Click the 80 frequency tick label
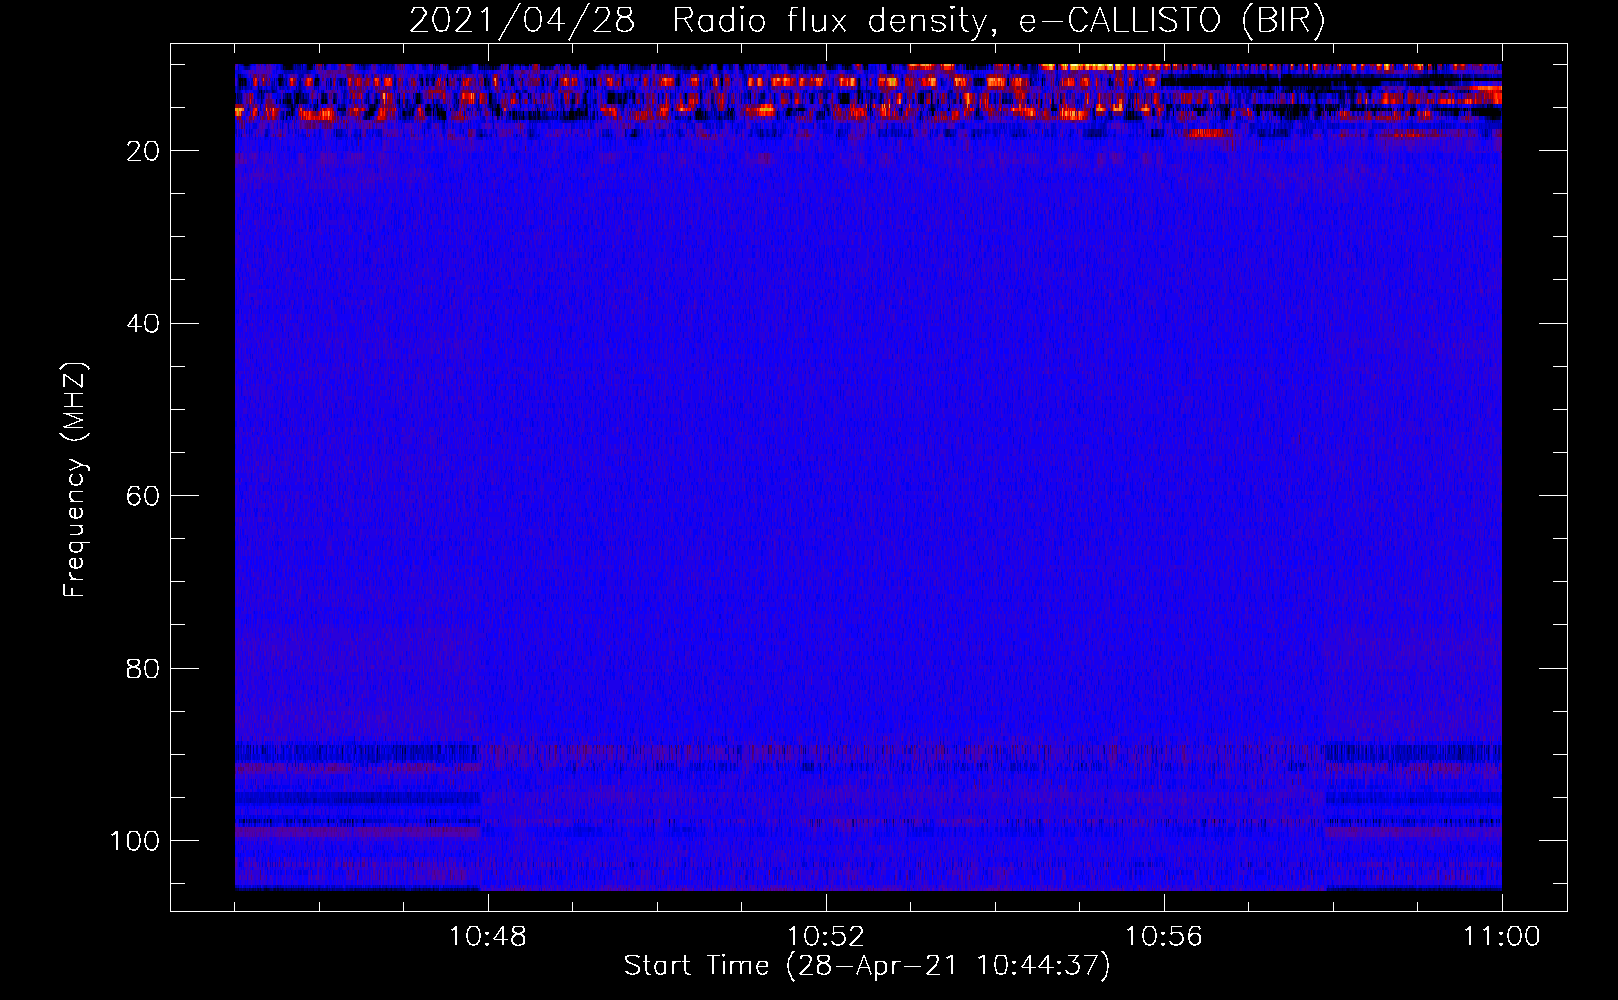Viewport: 1618px width, 1000px height. tap(144, 668)
